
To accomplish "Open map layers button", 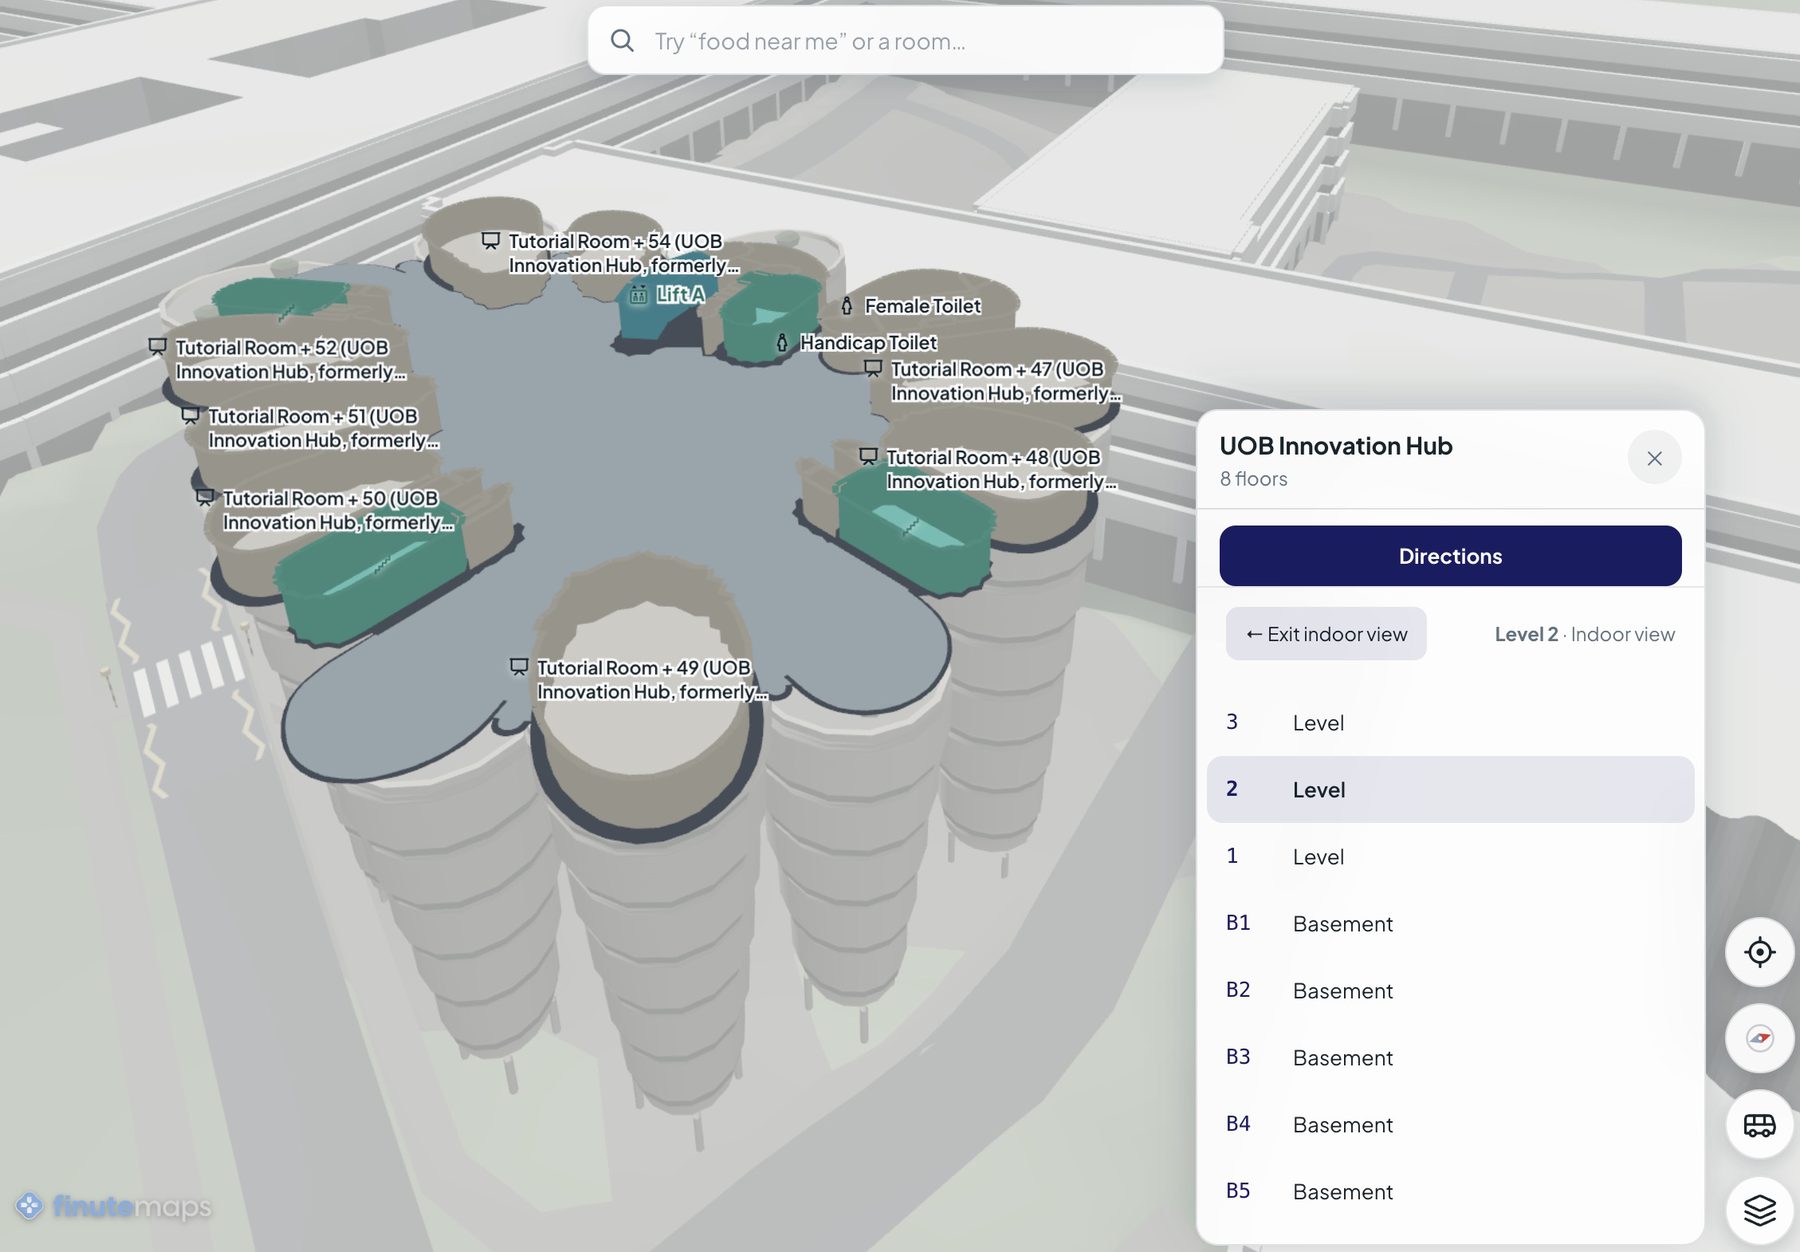I will [1759, 1211].
